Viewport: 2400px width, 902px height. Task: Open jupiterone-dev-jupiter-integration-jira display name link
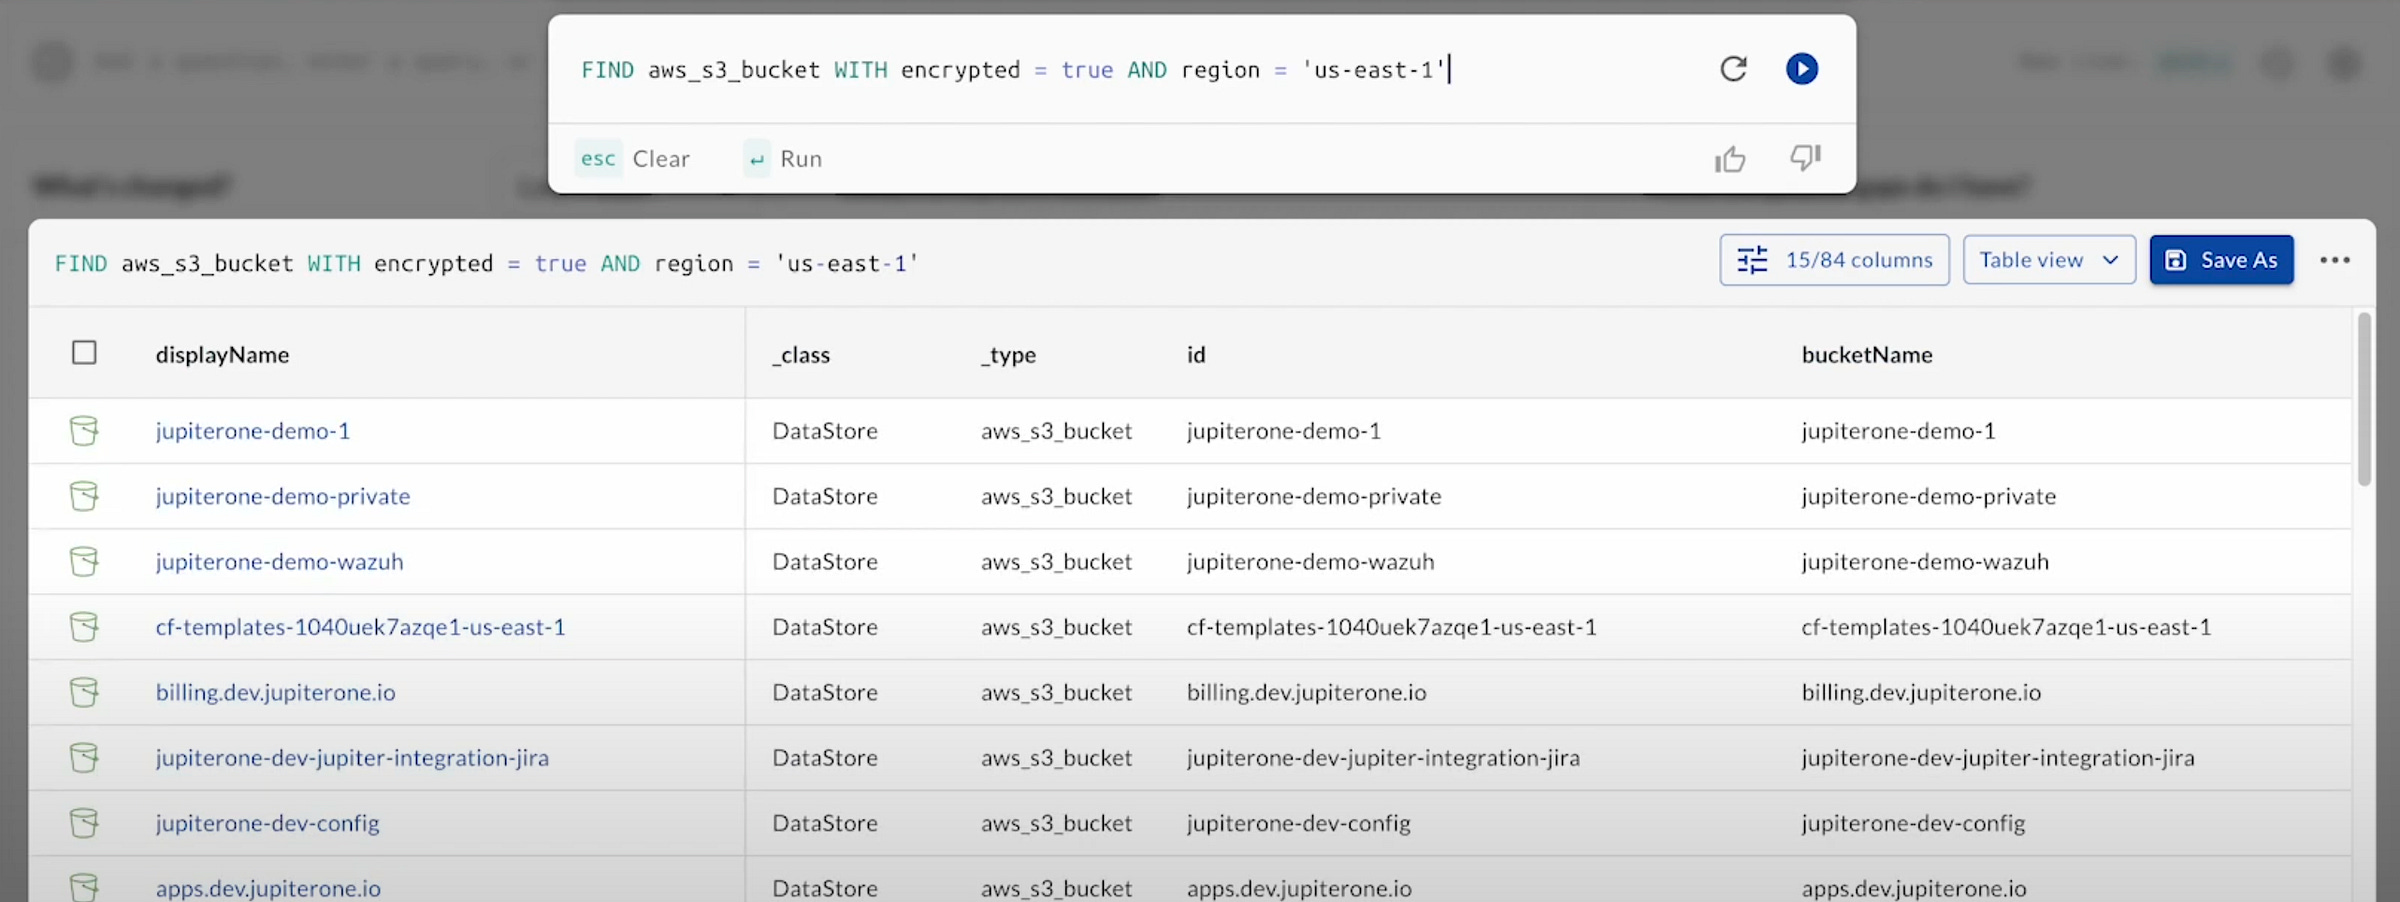[352, 758]
